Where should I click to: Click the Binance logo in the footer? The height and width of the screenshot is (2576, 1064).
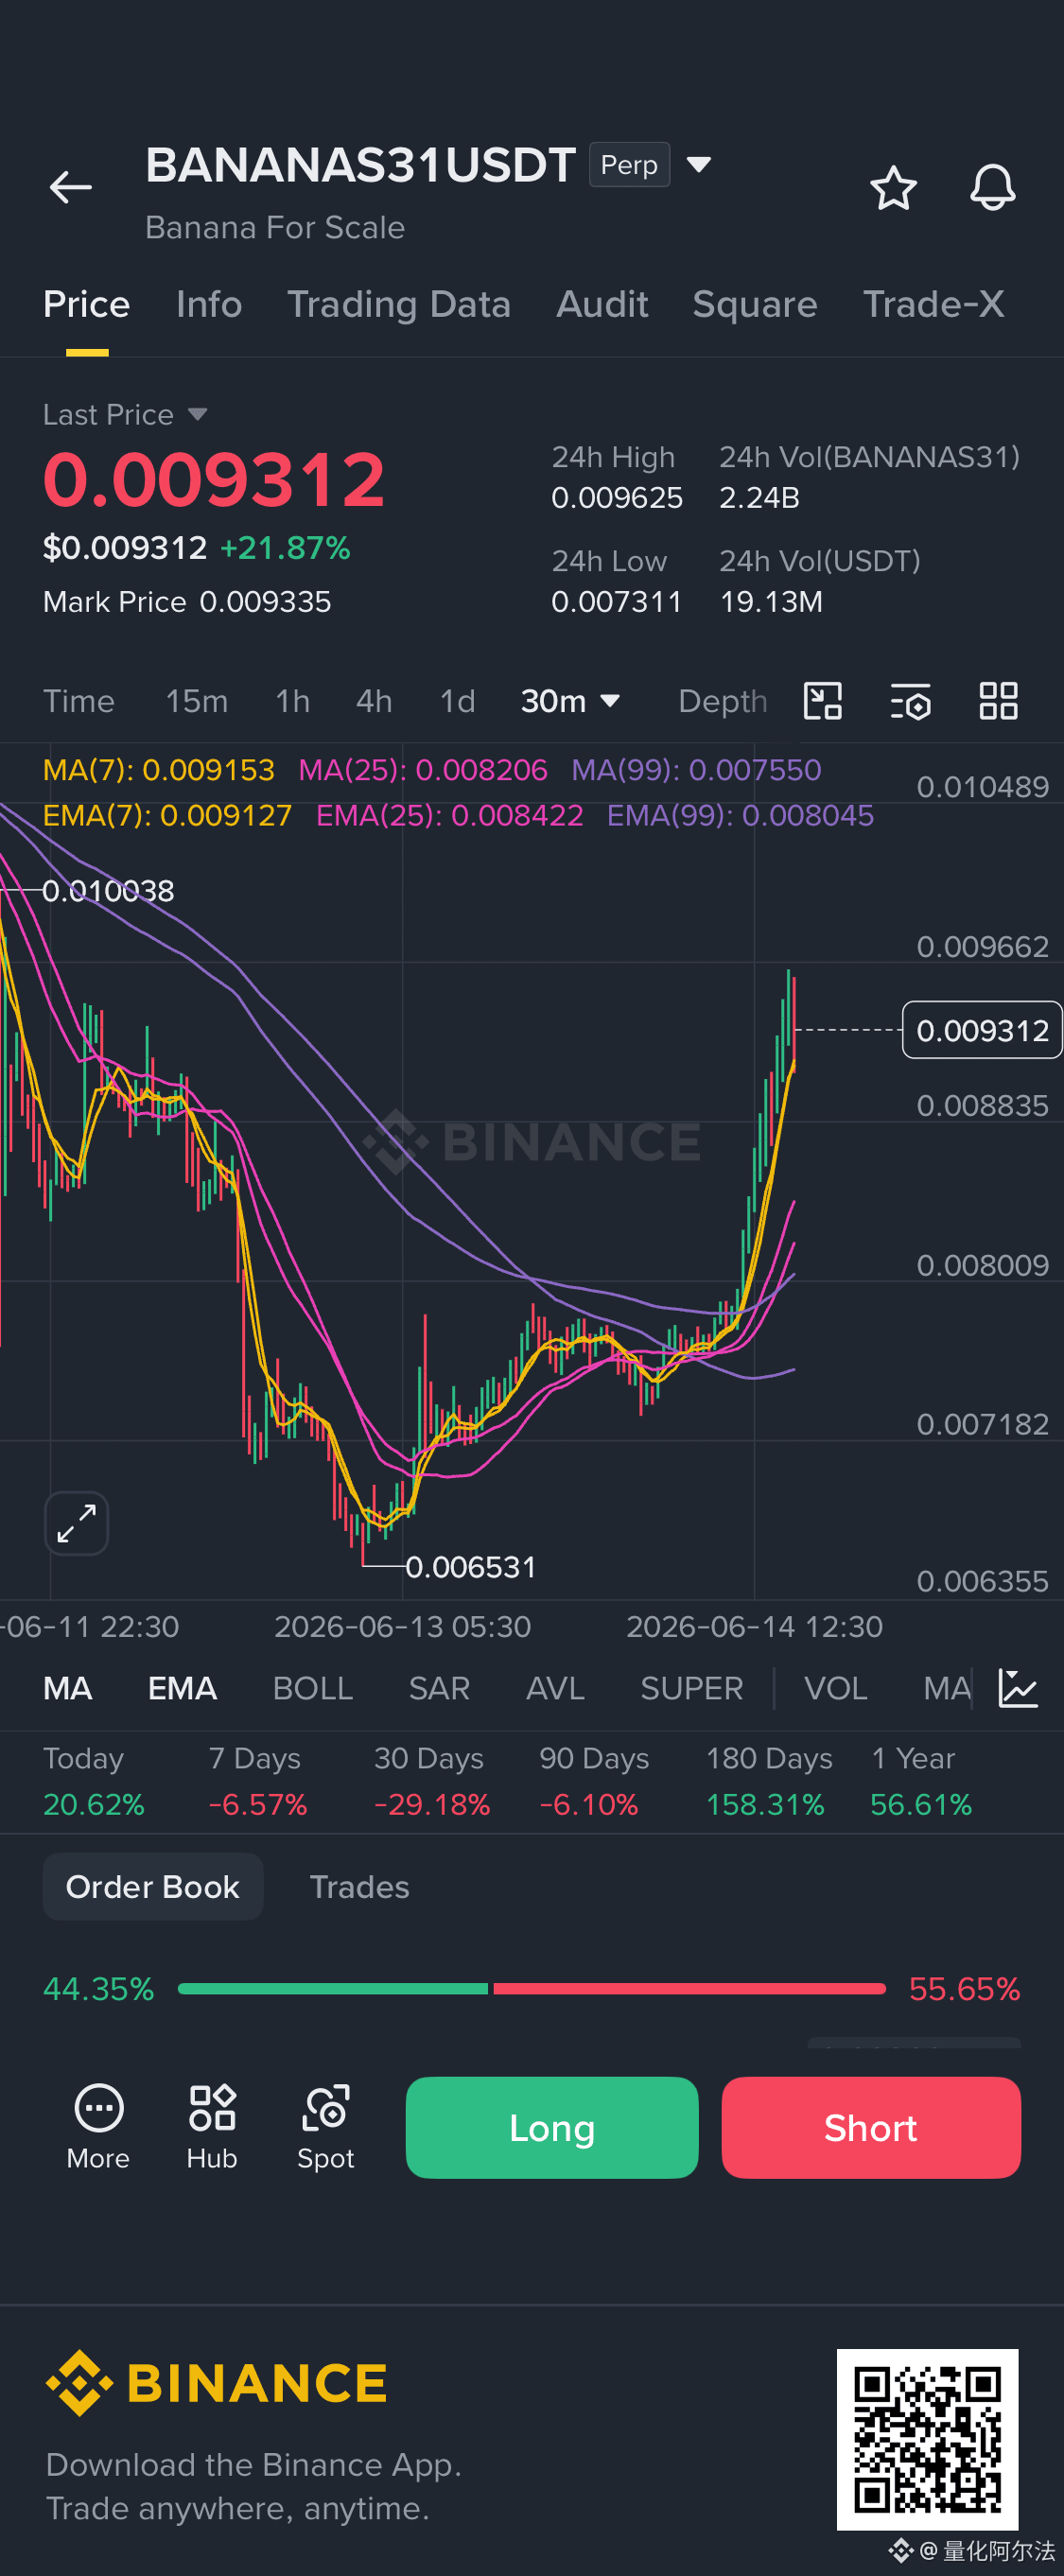[x=216, y=2382]
